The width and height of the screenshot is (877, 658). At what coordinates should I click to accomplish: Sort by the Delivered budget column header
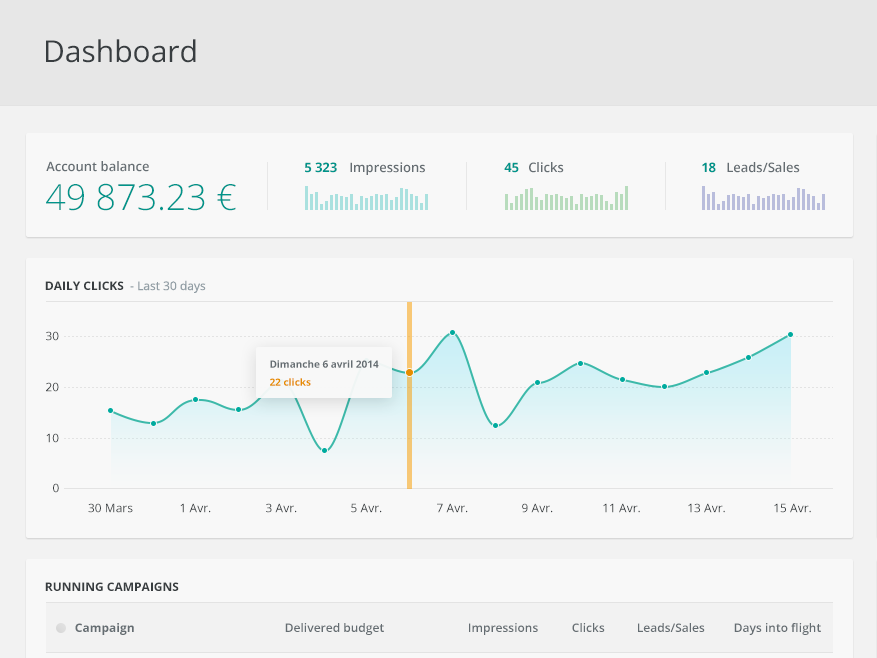click(x=334, y=628)
